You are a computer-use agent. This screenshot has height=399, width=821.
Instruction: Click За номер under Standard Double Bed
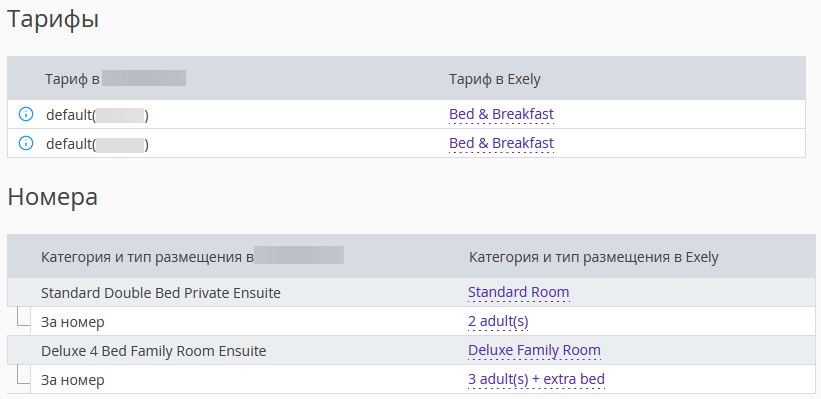[x=72, y=322]
